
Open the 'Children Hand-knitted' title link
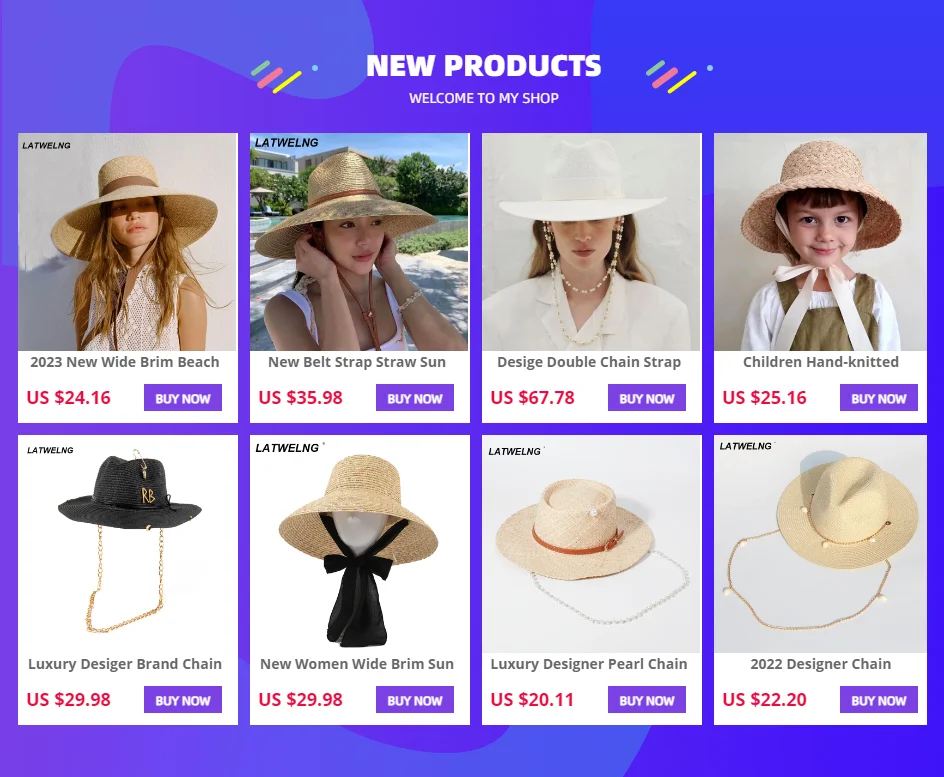pyautogui.click(x=821, y=362)
